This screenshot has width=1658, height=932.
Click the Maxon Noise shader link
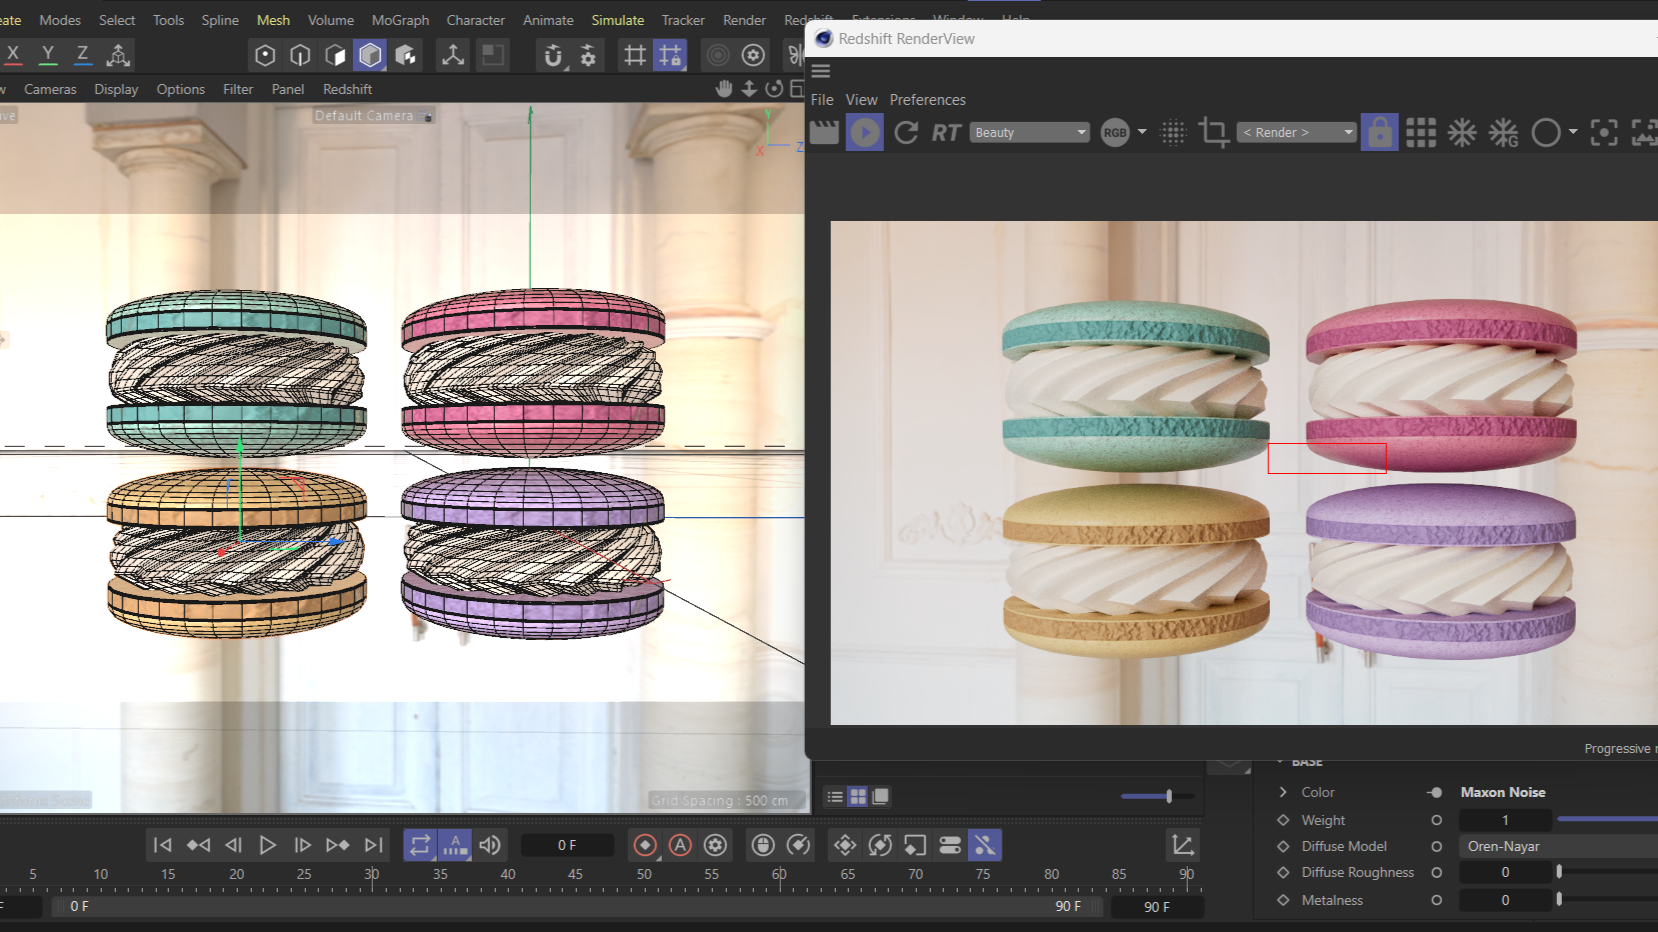click(x=1502, y=791)
